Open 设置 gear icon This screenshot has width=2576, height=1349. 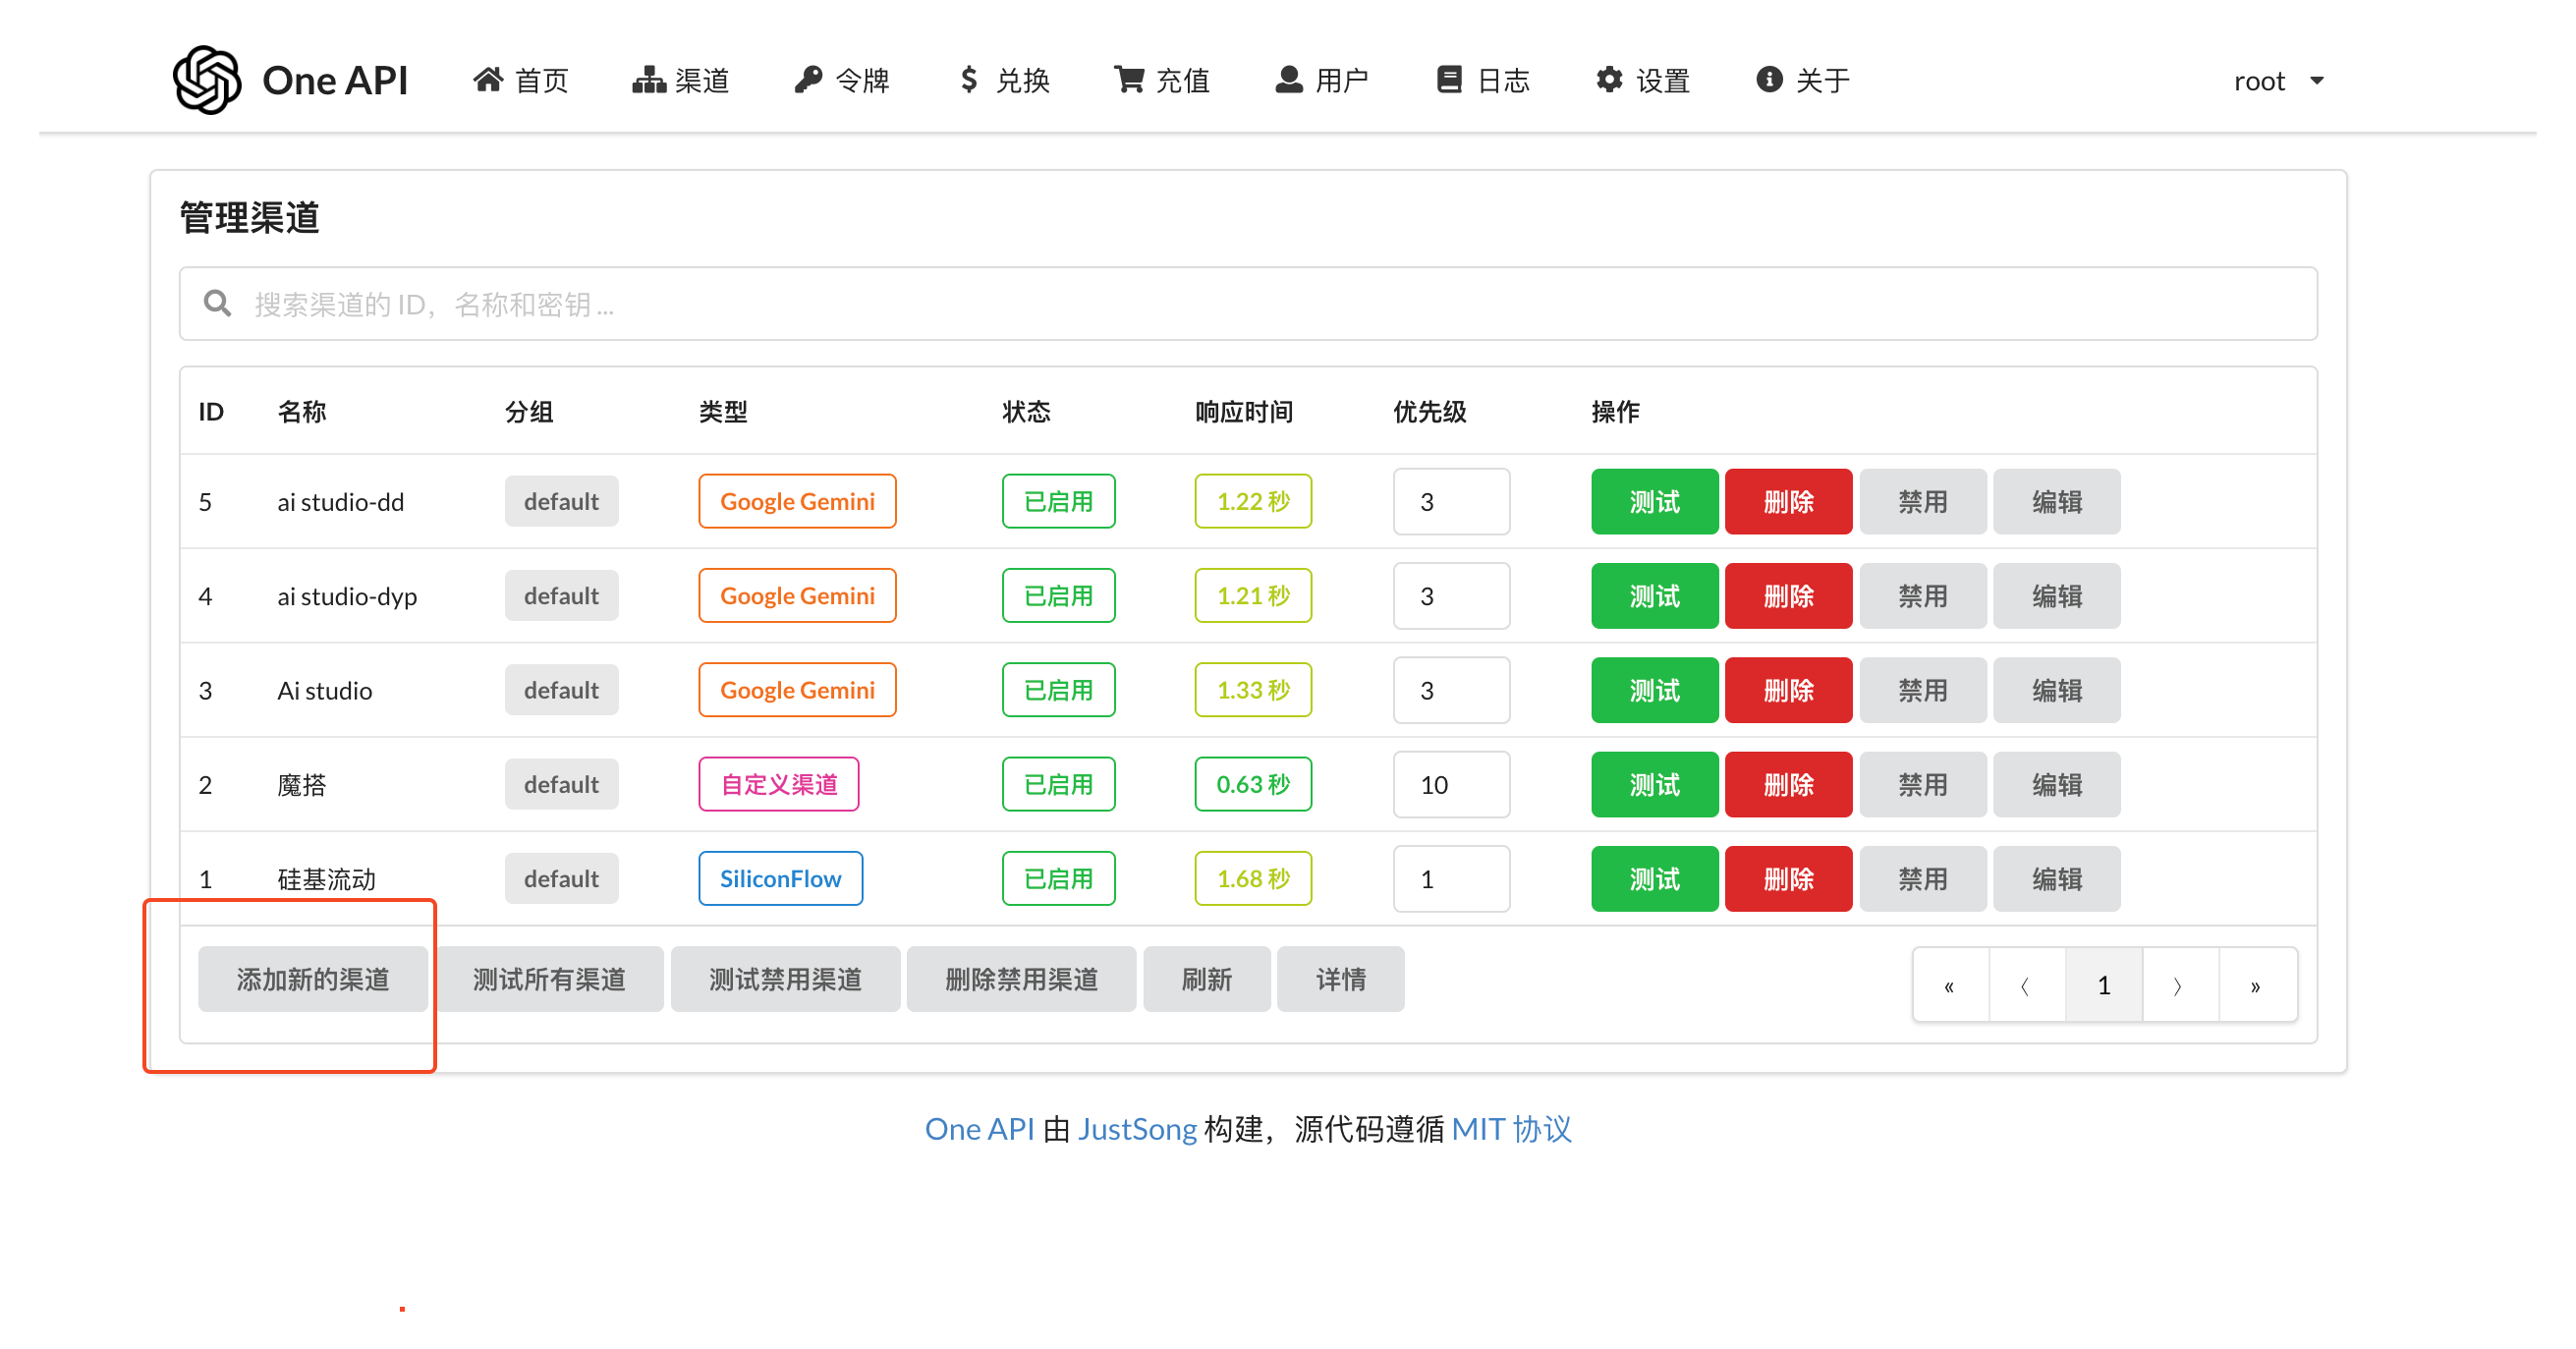(x=1609, y=80)
